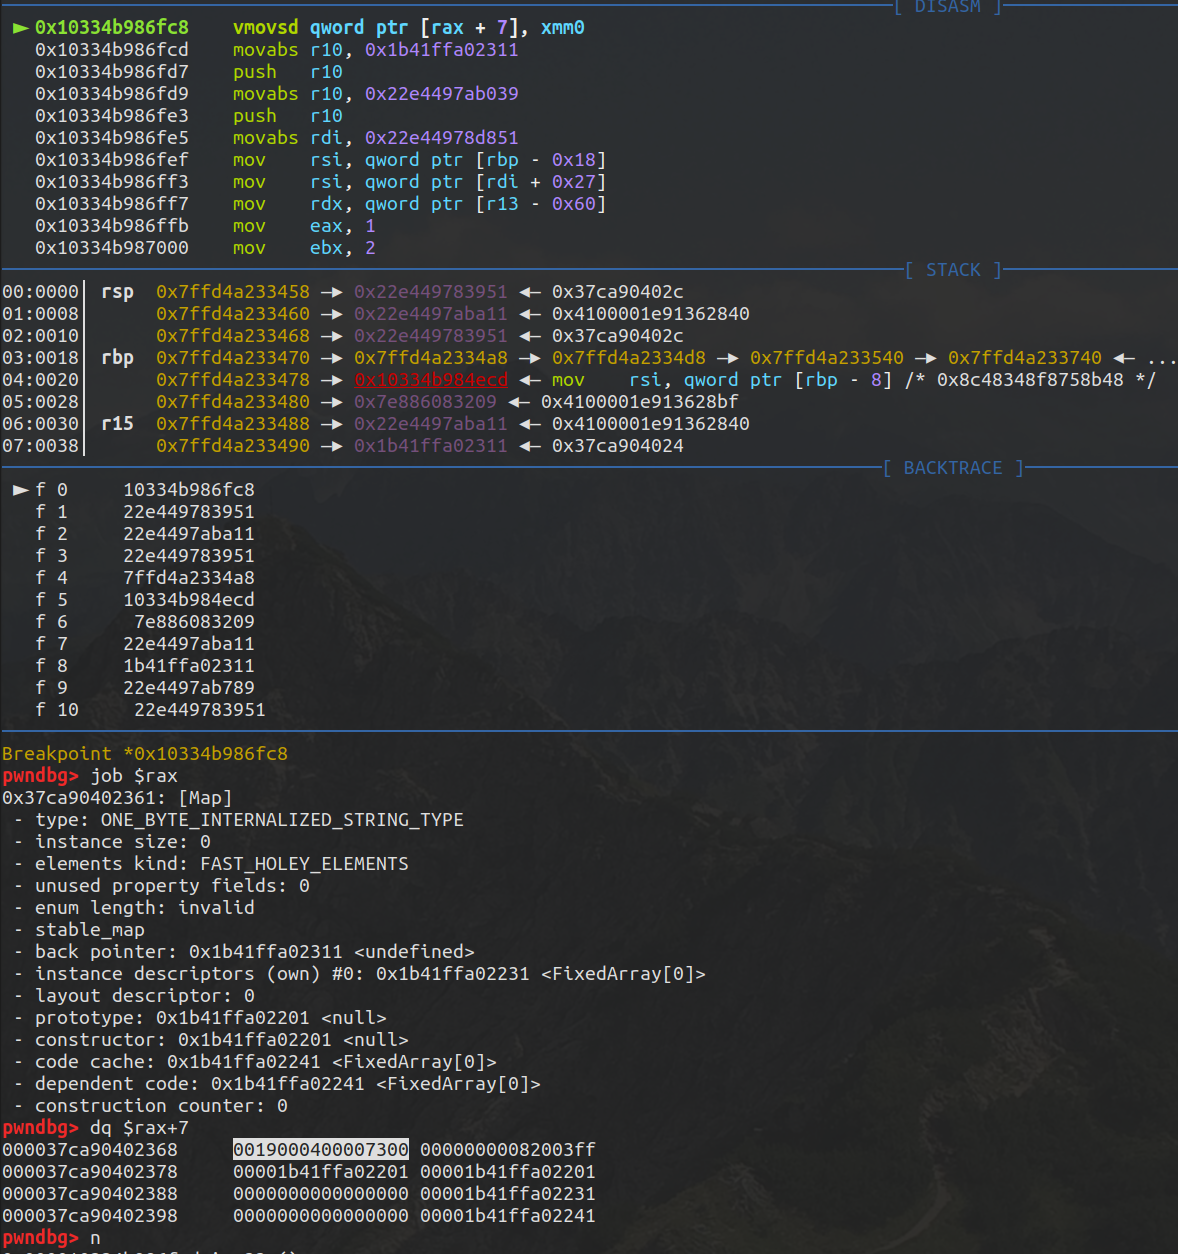The height and width of the screenshot is (1254, 1178).
Task: Click the BACKTRACE section header label
Action: [x=953, y=468]
